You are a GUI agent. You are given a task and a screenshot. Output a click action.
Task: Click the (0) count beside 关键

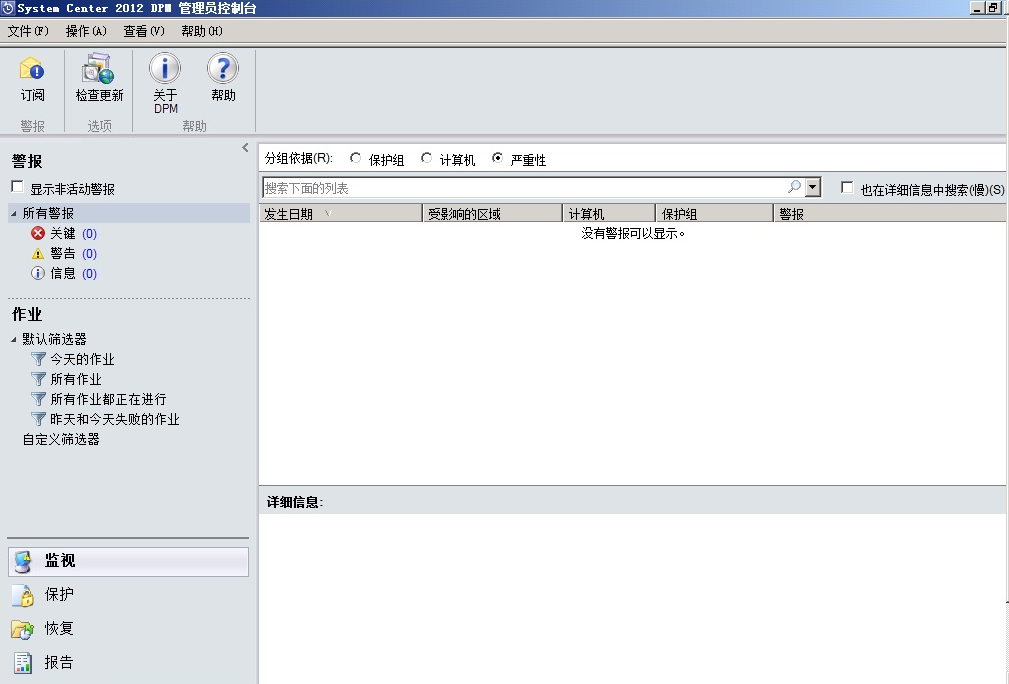89,234
